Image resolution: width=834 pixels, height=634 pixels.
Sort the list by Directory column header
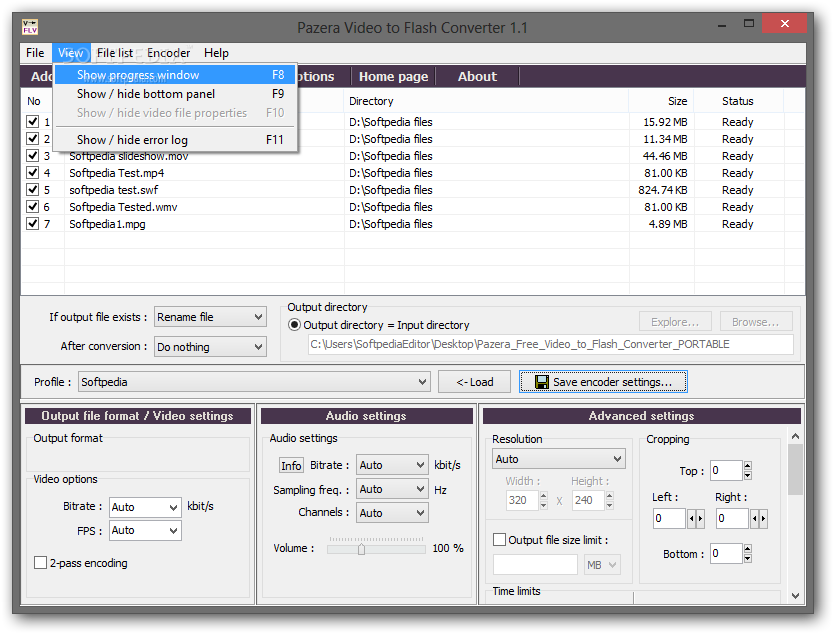[486, 101]
